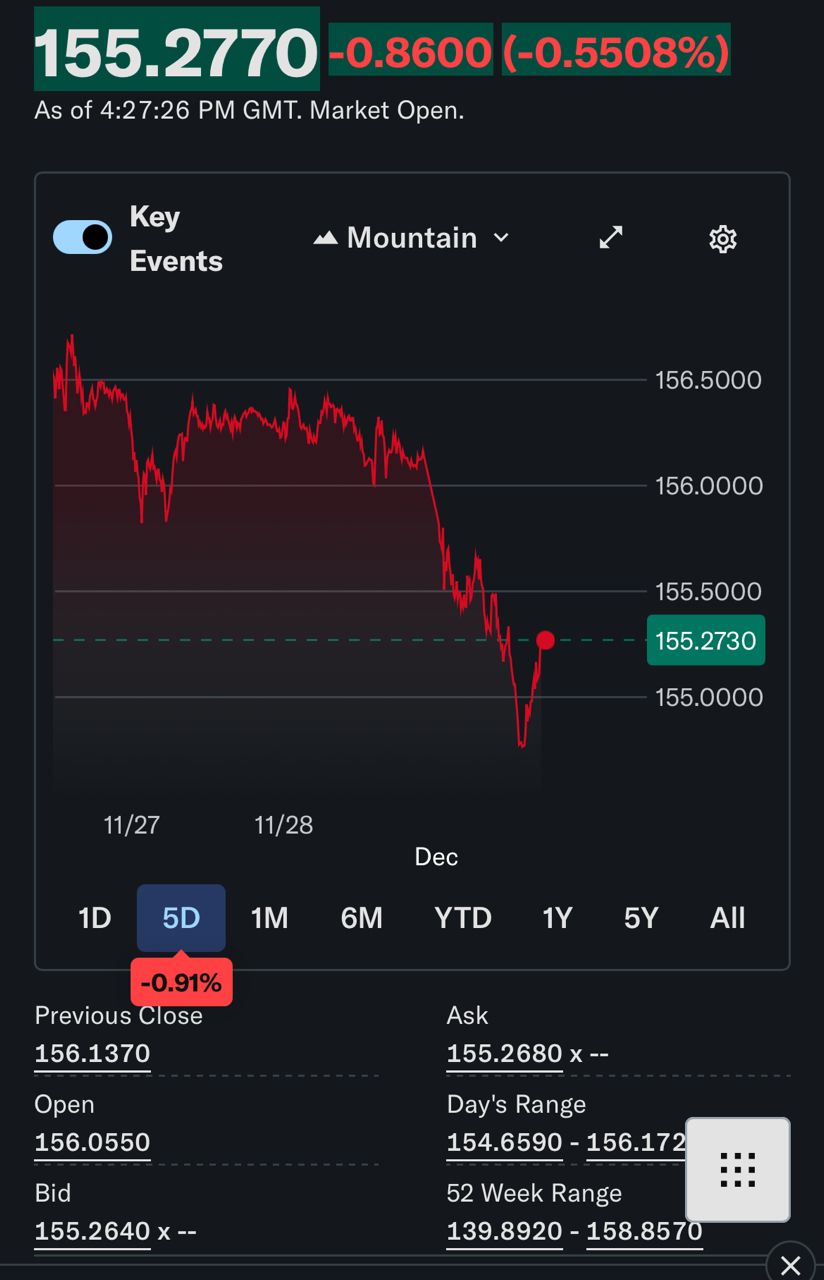The width and height of the screenshot is (824, 1280).
Task: Switch to 6M range
Action: pos(362,918)
